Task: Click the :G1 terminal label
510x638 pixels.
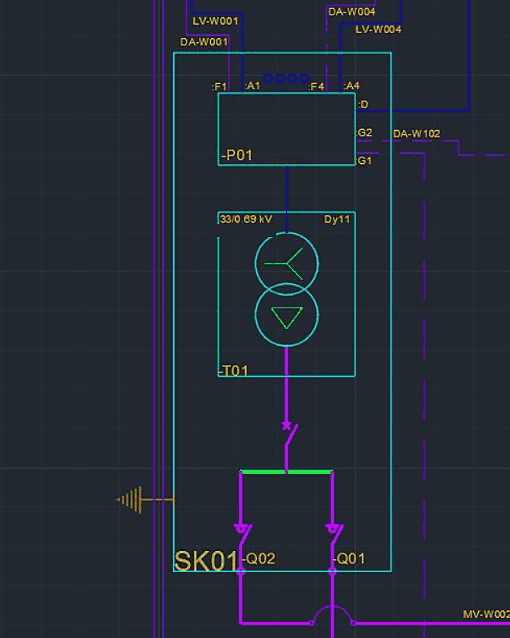Action: pyautogui.click(x=364, y=161)
